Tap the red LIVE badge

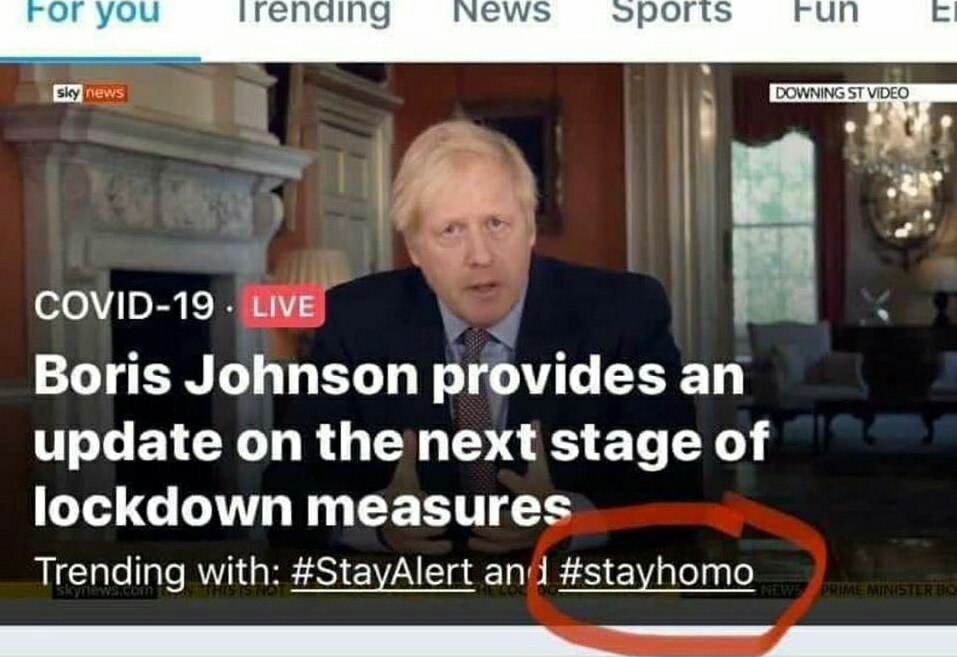(284, 306)
